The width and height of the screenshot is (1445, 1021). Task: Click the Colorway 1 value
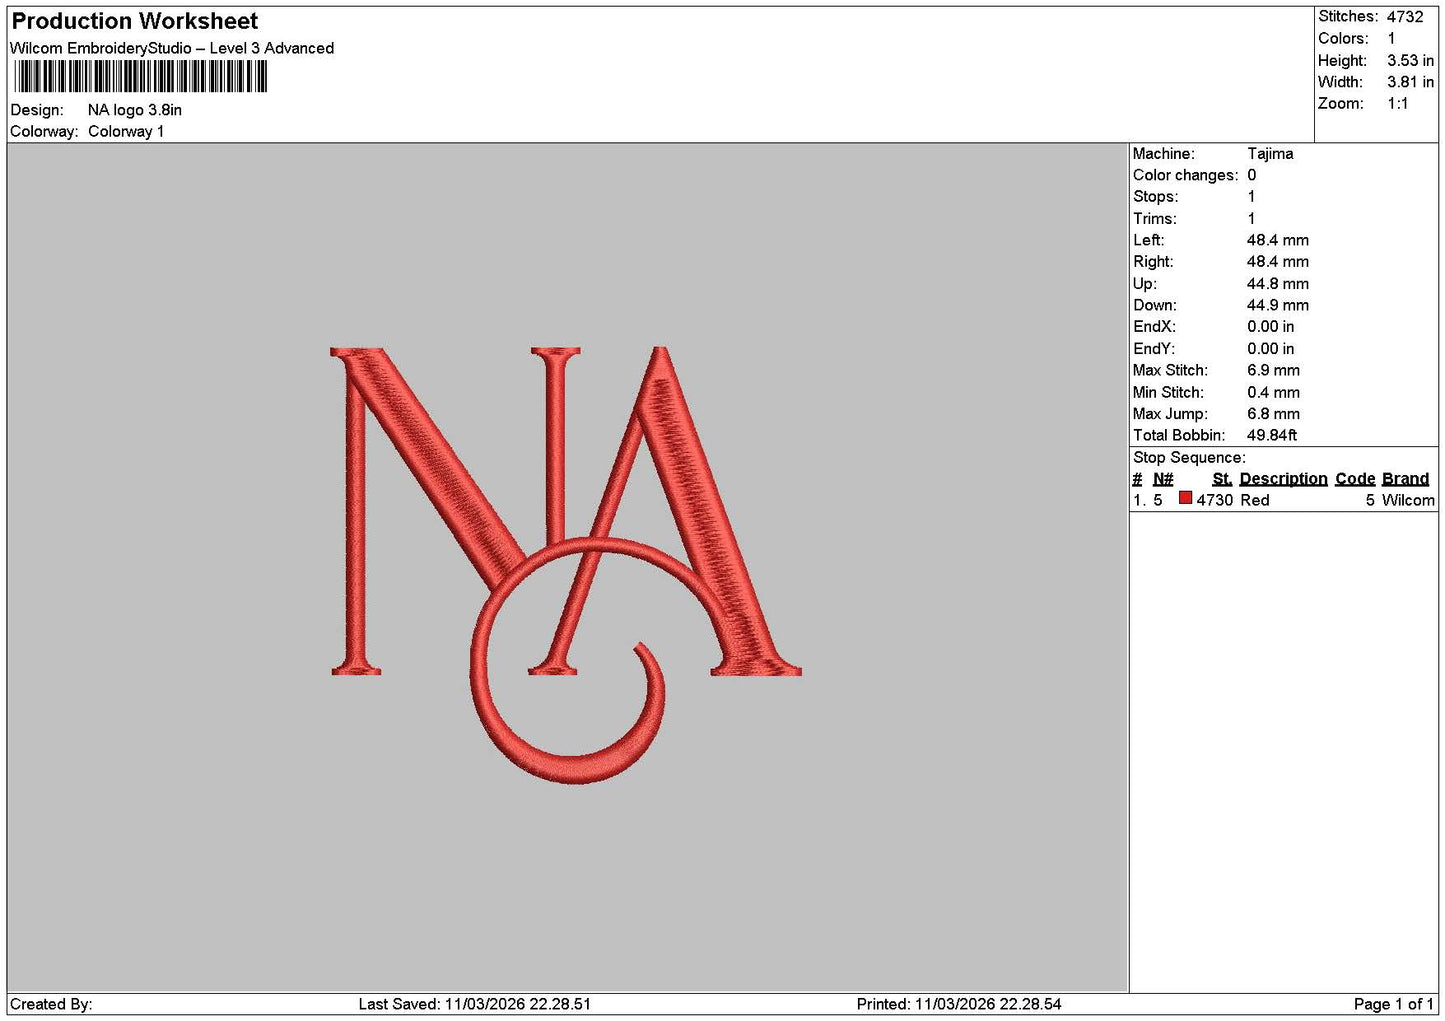126,131
